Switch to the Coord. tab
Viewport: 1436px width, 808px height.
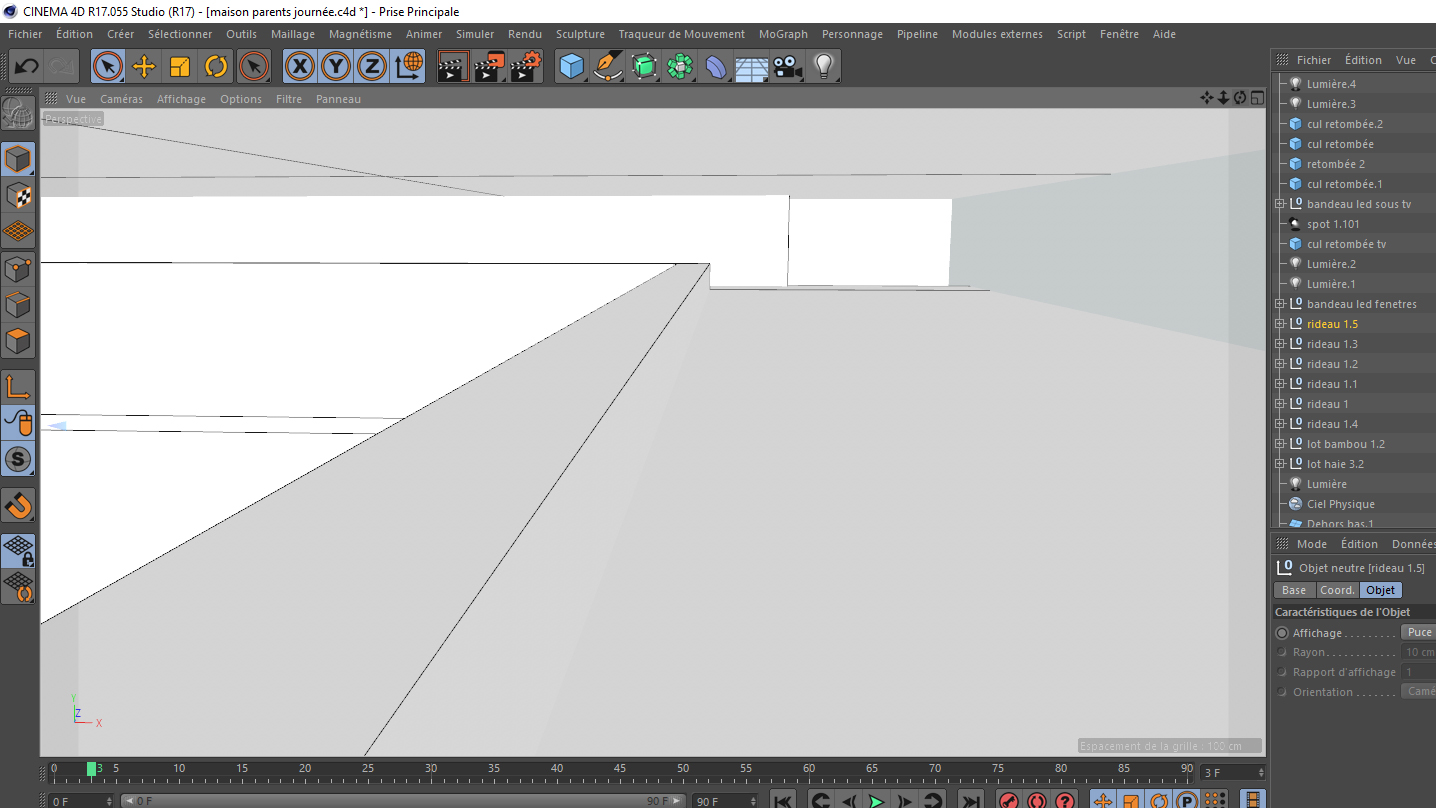tap(1337, 590)
